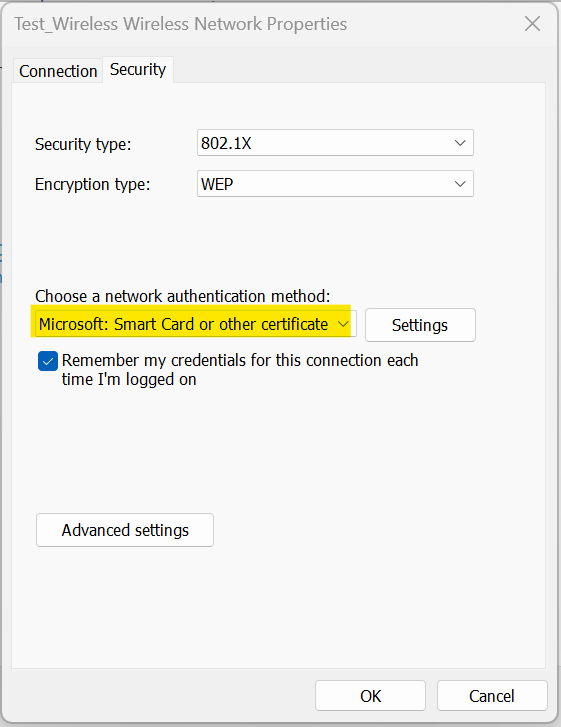Click the Smart Card or other certificate text
Image resolution: width=561 pixels, height=727 pixels.
(221, 324)
